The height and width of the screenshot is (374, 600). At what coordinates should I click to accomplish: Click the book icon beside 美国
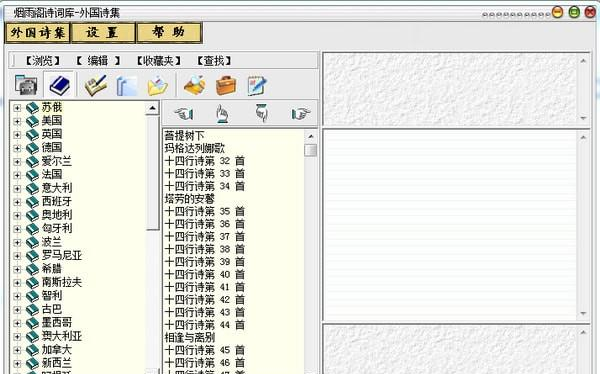(33, 121)
